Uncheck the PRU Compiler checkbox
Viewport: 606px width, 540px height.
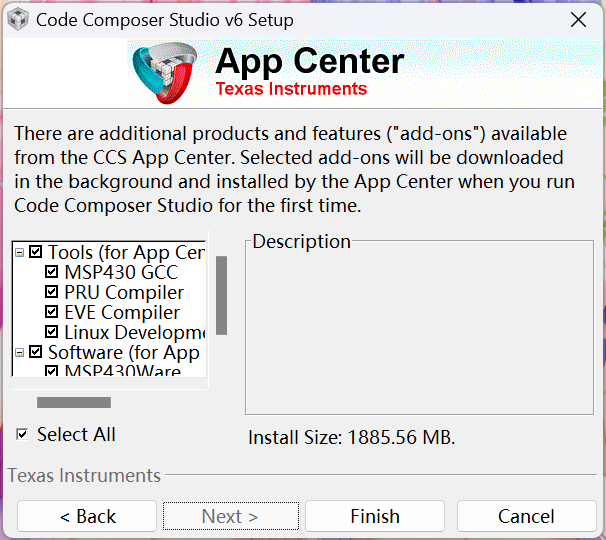coord(51,292)
